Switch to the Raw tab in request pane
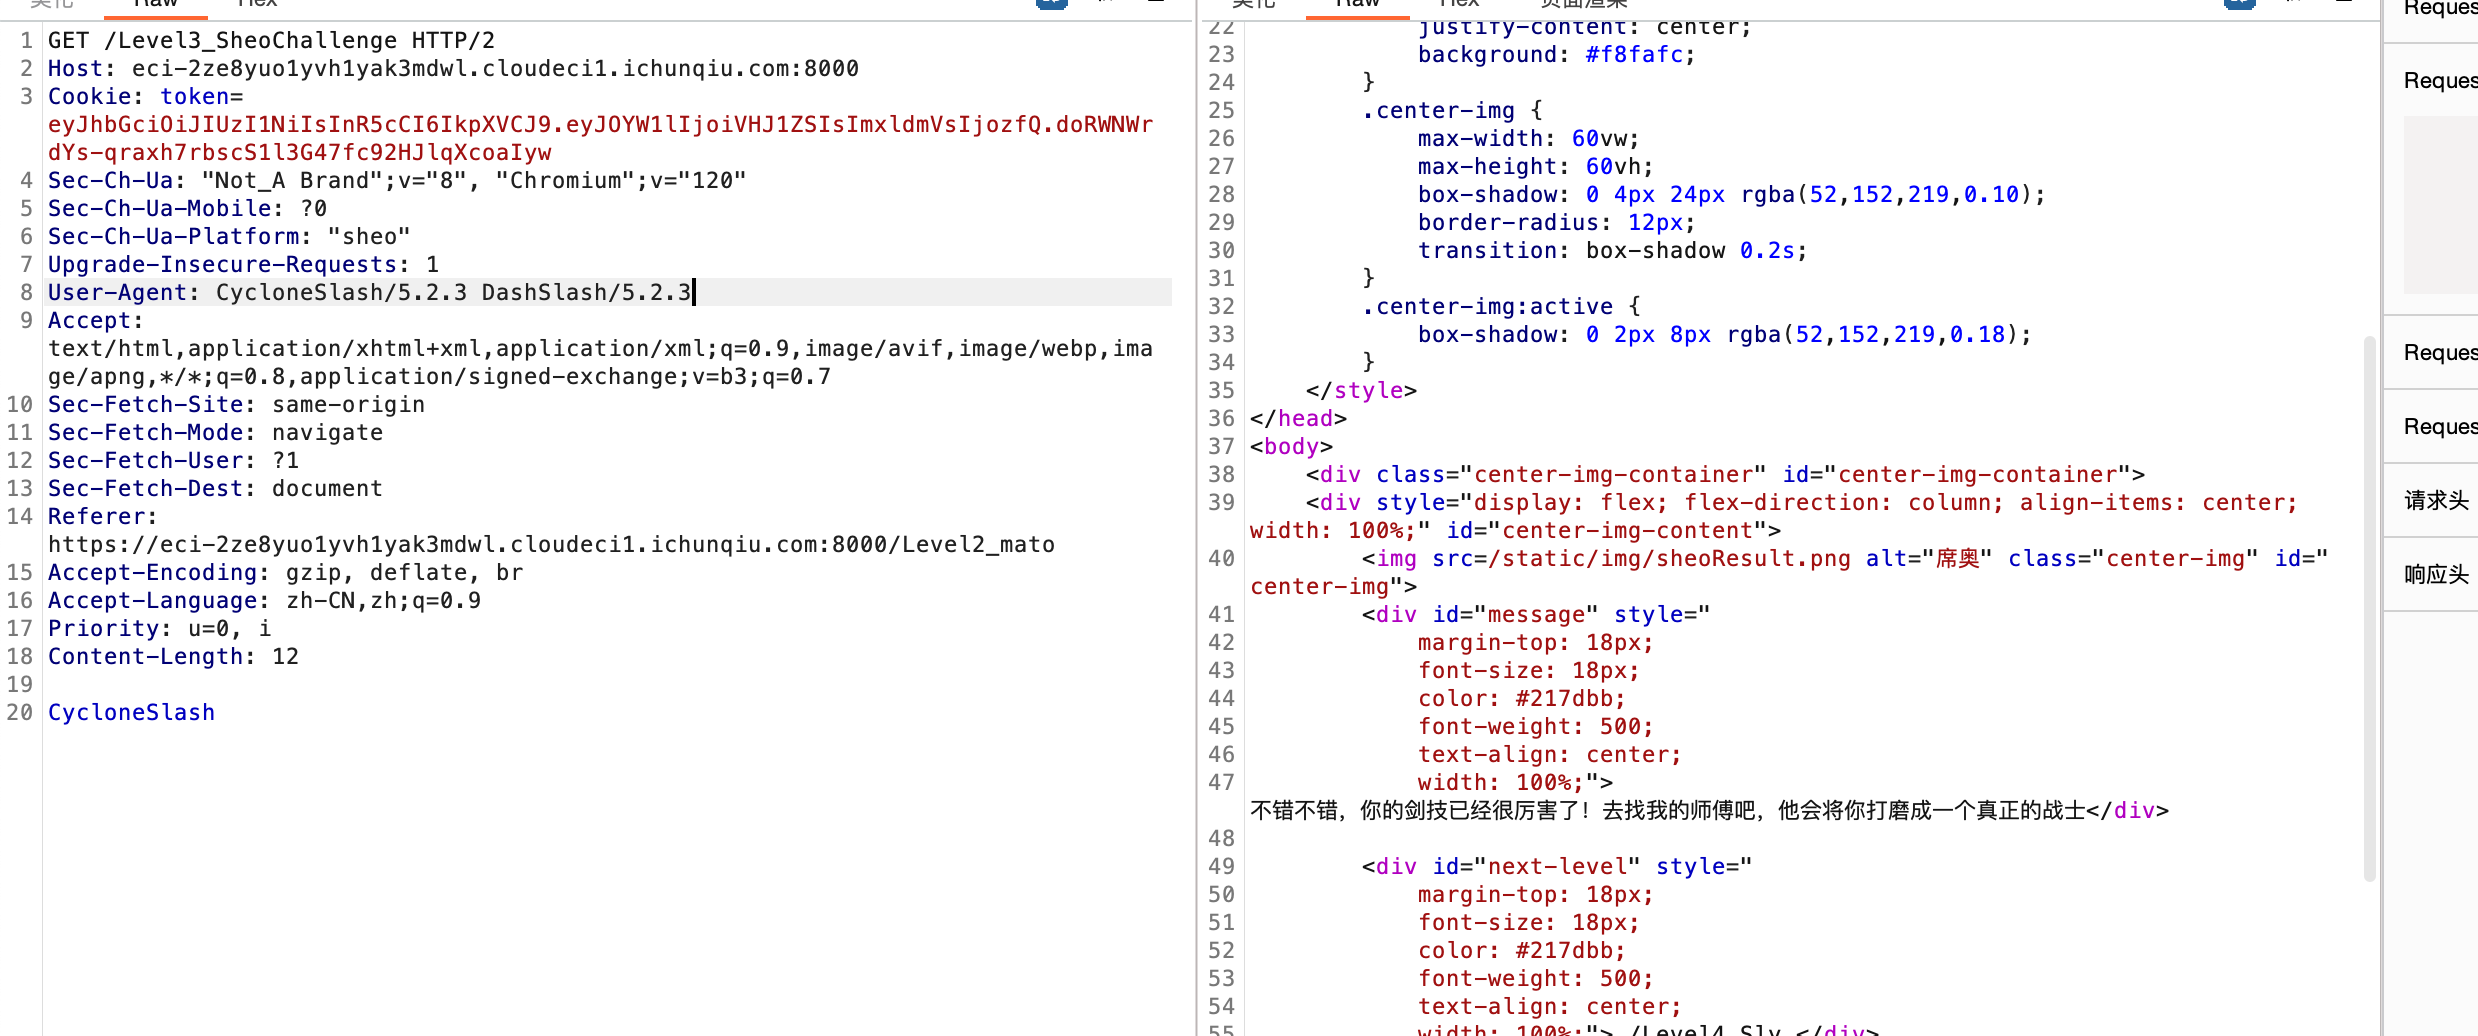2478x1036 pixels. coord(155,4)
